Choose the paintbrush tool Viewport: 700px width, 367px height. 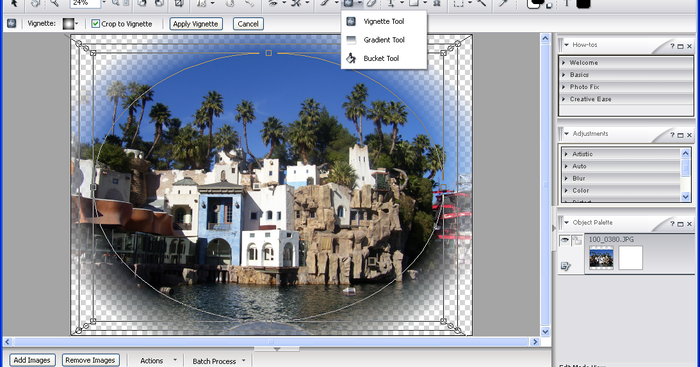tap(325, 4)
